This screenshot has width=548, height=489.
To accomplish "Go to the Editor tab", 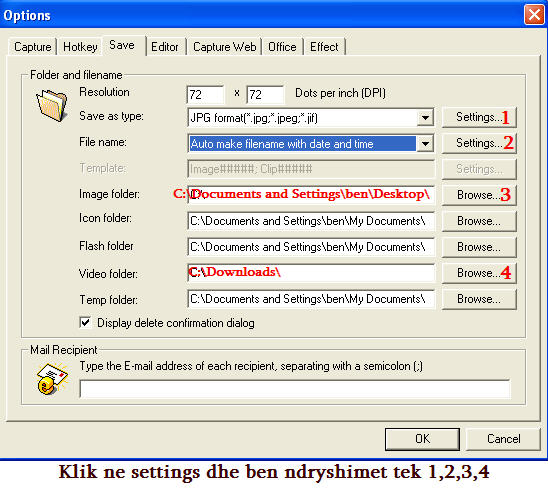I will (x=165, y=47).
